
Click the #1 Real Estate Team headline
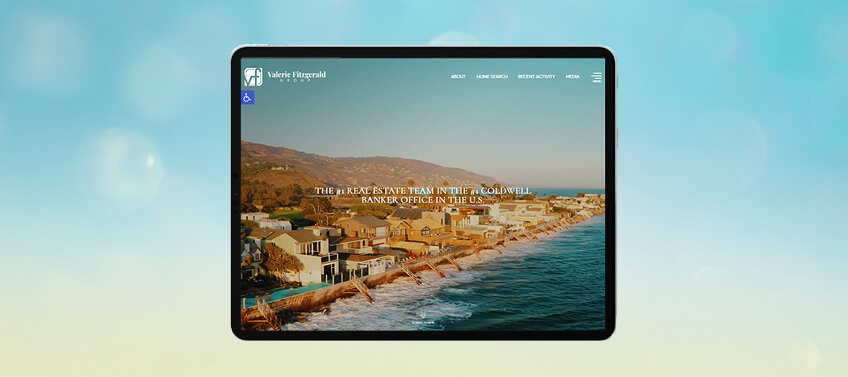[422, 195]
